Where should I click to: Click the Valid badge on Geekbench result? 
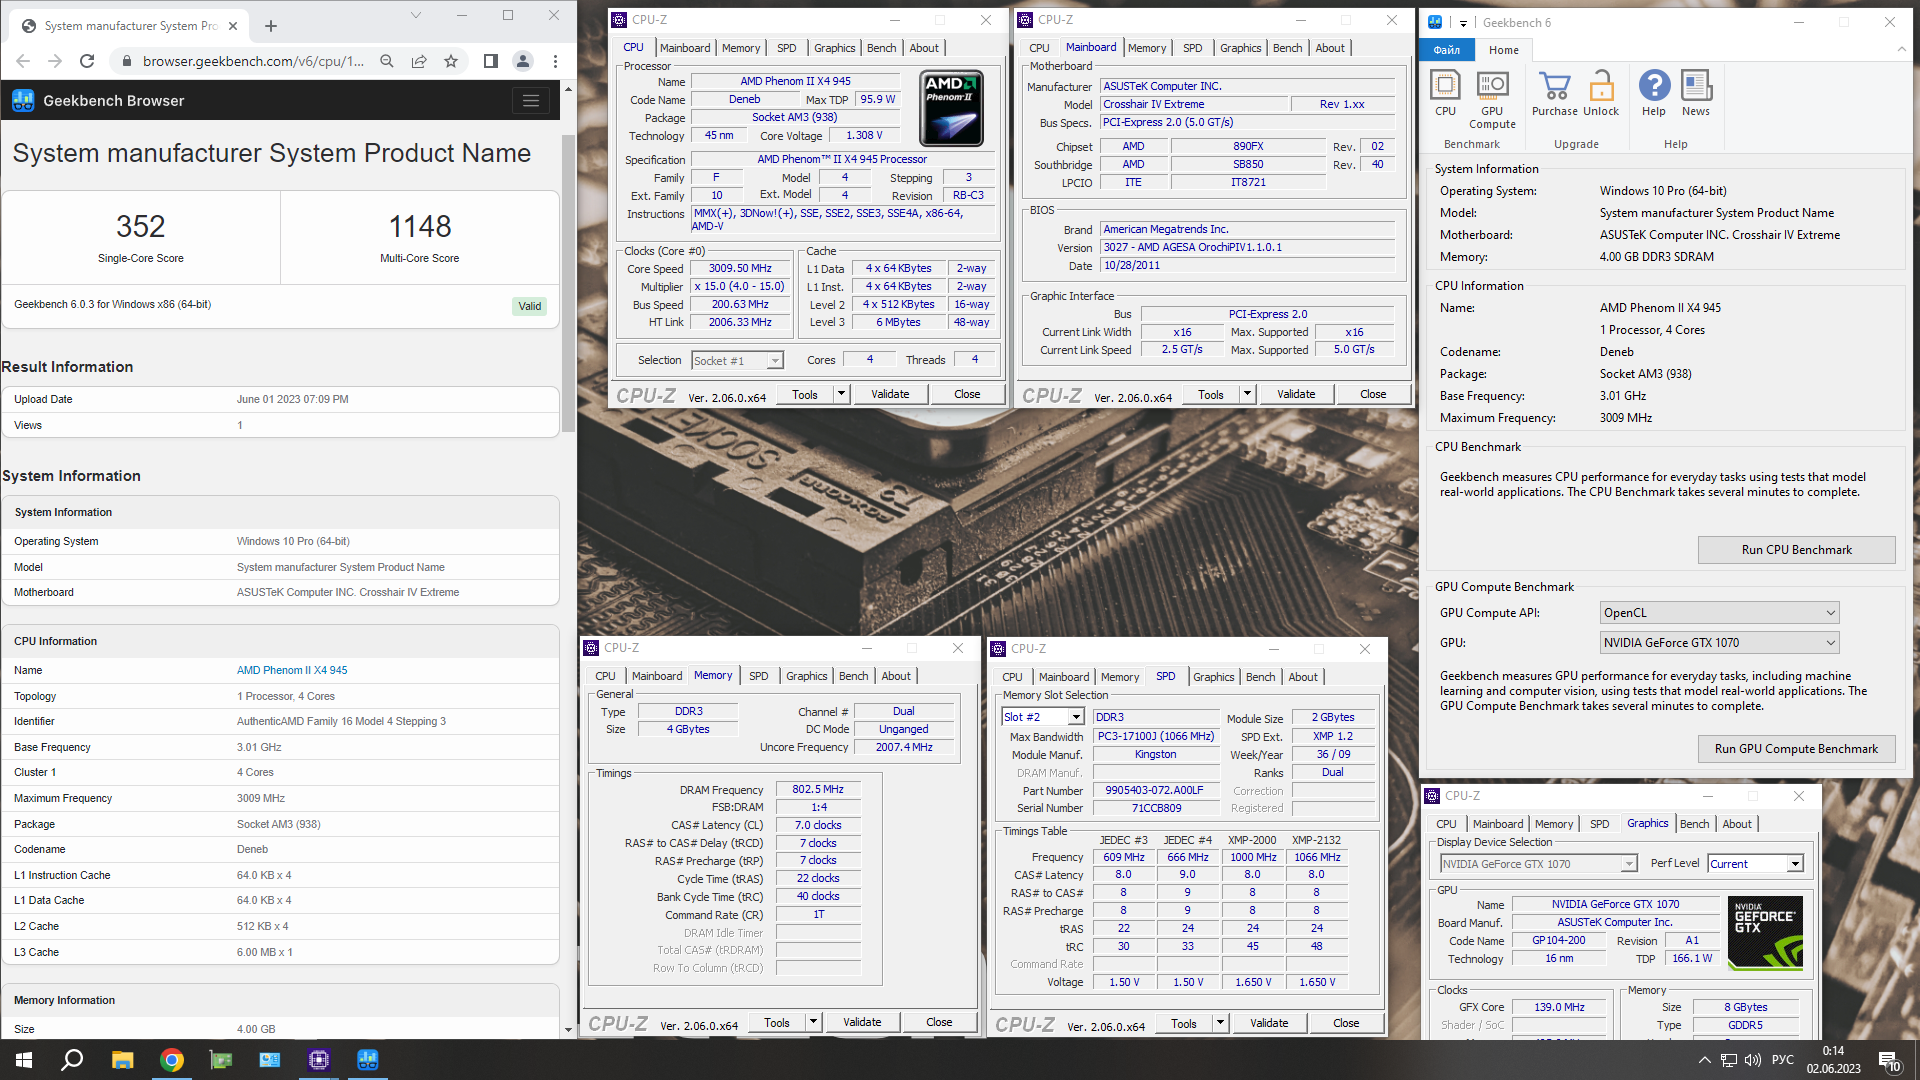529,306
